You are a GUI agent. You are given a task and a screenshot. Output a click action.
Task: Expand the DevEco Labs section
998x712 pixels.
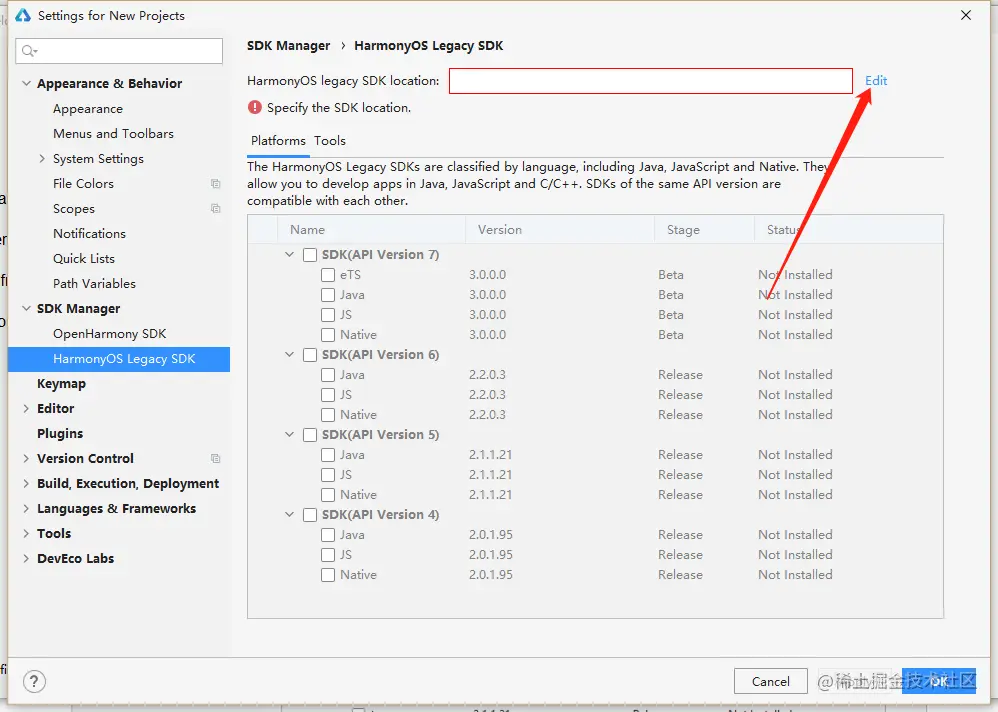click(x=26, y=559)
